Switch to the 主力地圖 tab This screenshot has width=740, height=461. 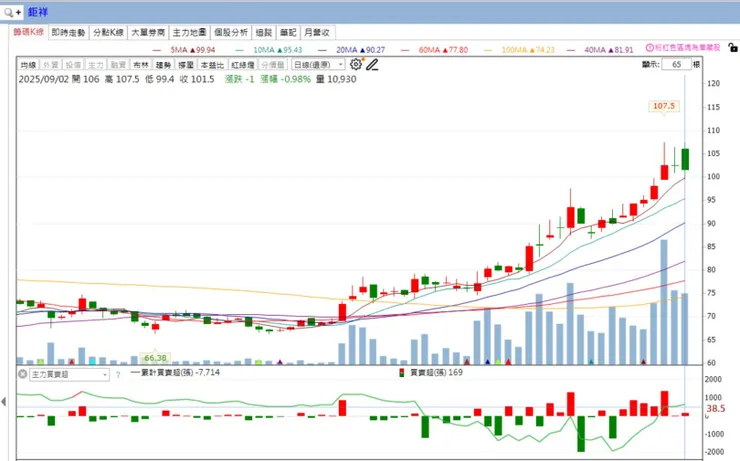point(190,33)
